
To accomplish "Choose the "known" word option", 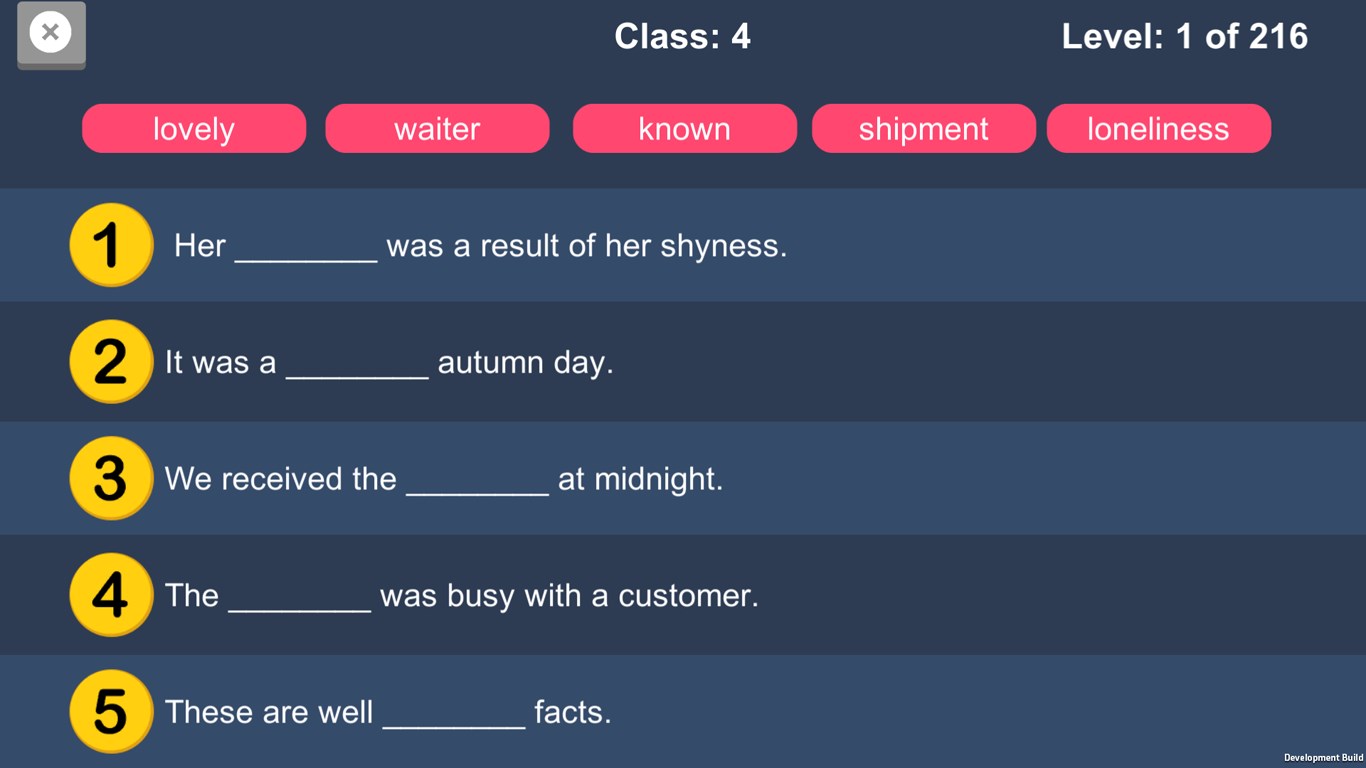I will (684, 129).
